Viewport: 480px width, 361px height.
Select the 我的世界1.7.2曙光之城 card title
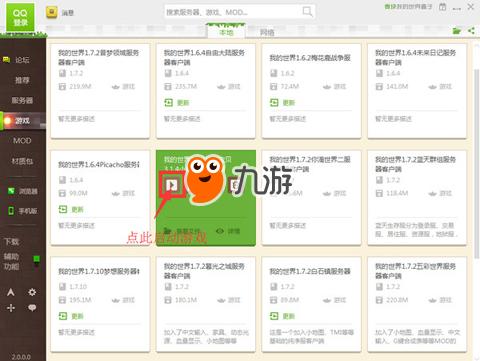[204, 271]
